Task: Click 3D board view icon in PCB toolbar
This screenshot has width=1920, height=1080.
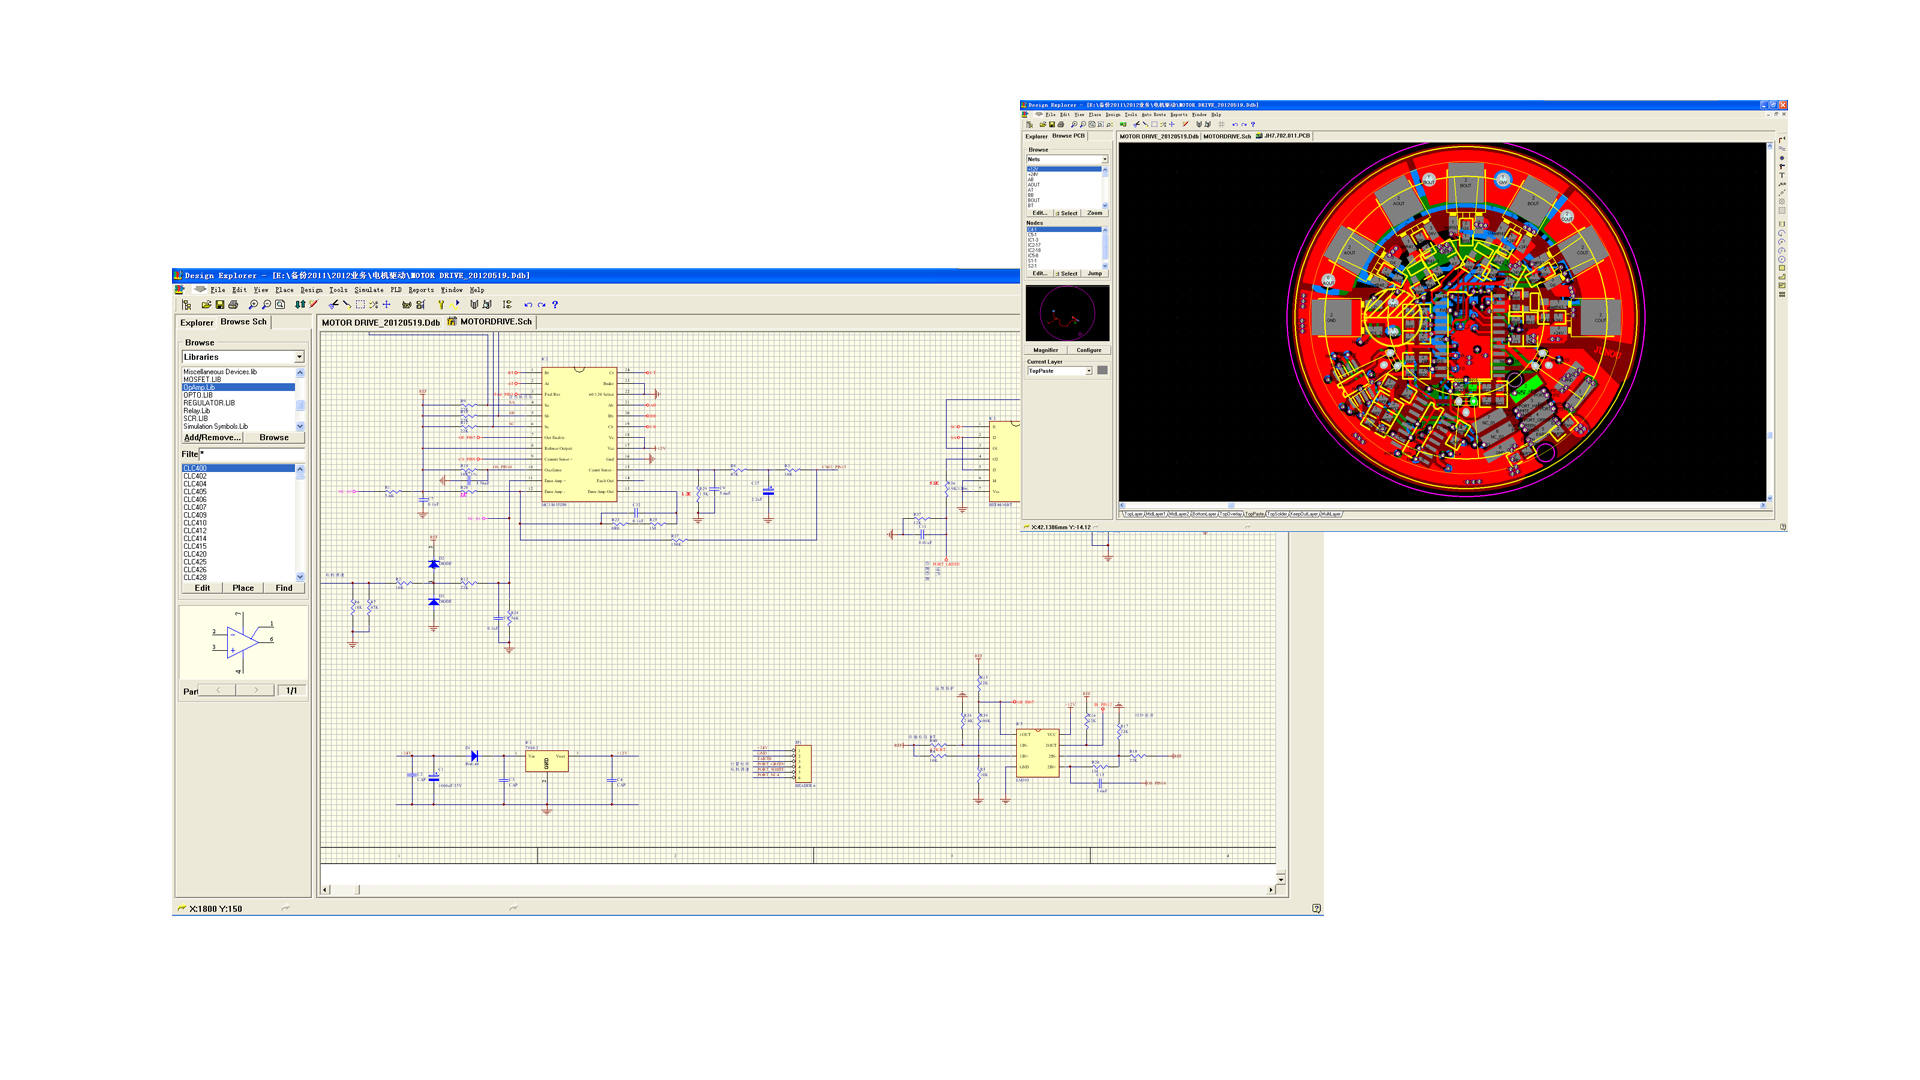Action: tap(1123, 125)
